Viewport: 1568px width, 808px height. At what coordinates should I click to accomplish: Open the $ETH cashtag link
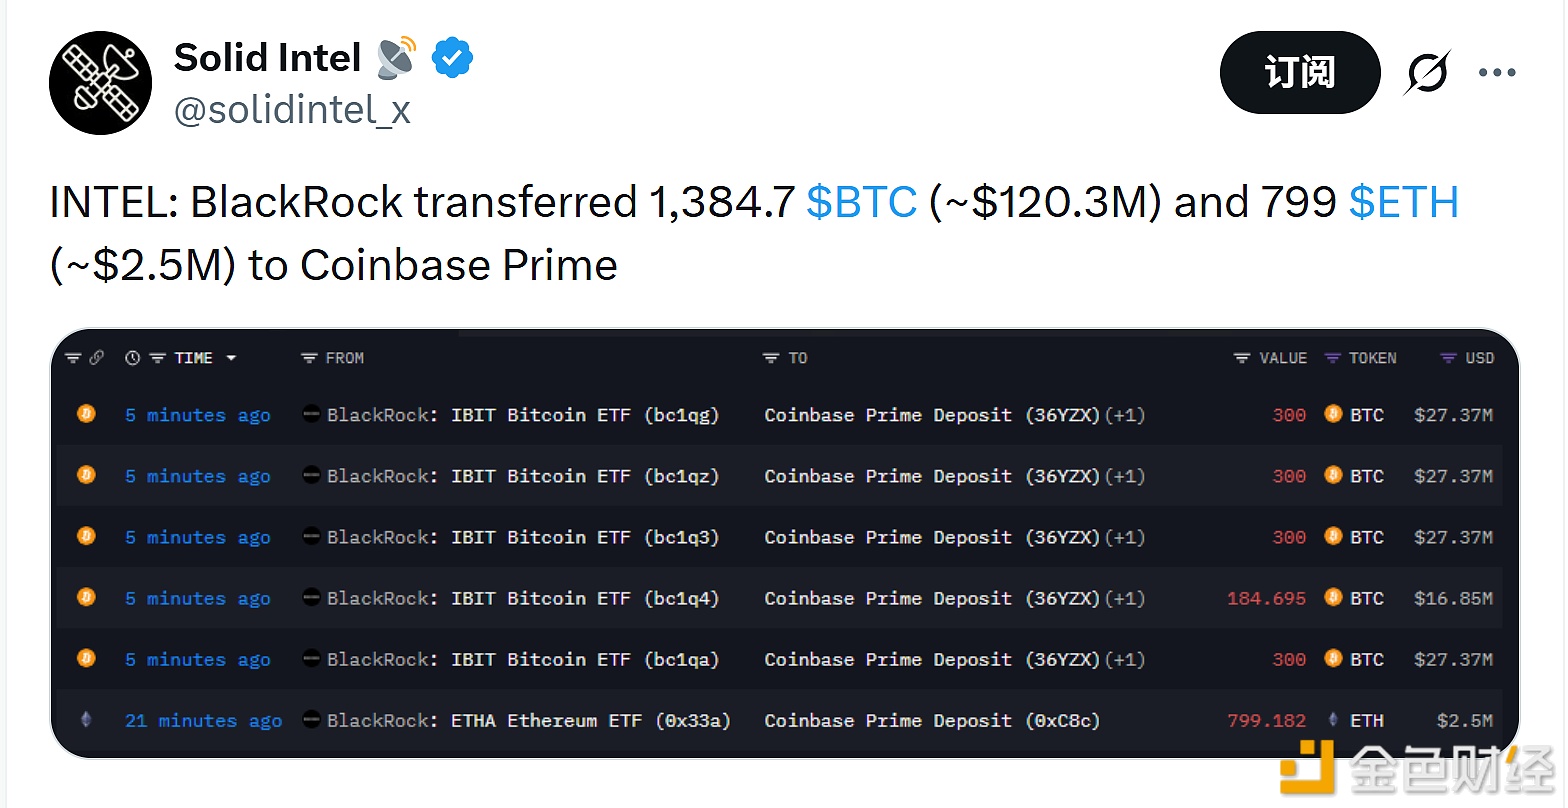[x=1404, y=202]
